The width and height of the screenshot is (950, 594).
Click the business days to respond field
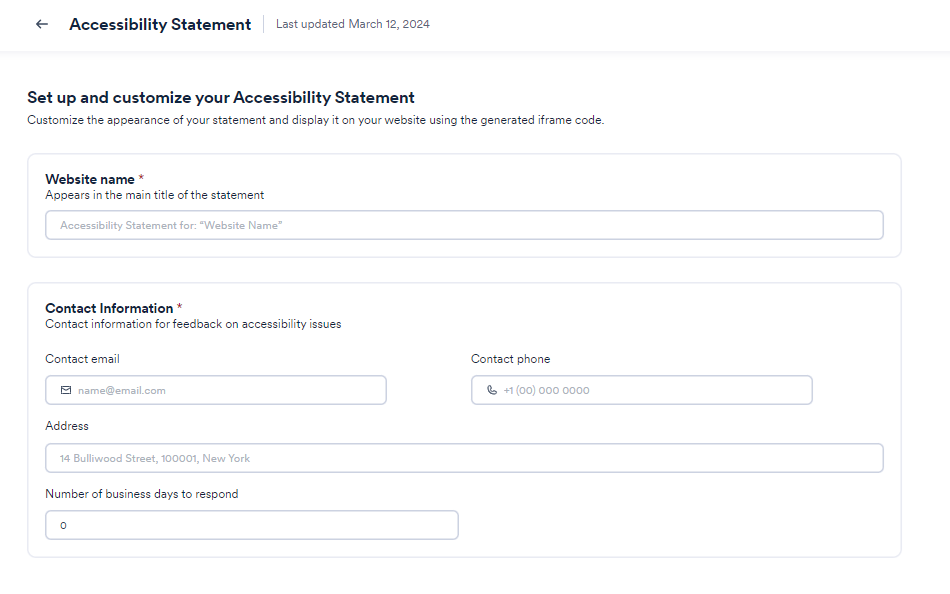(250, 524)
